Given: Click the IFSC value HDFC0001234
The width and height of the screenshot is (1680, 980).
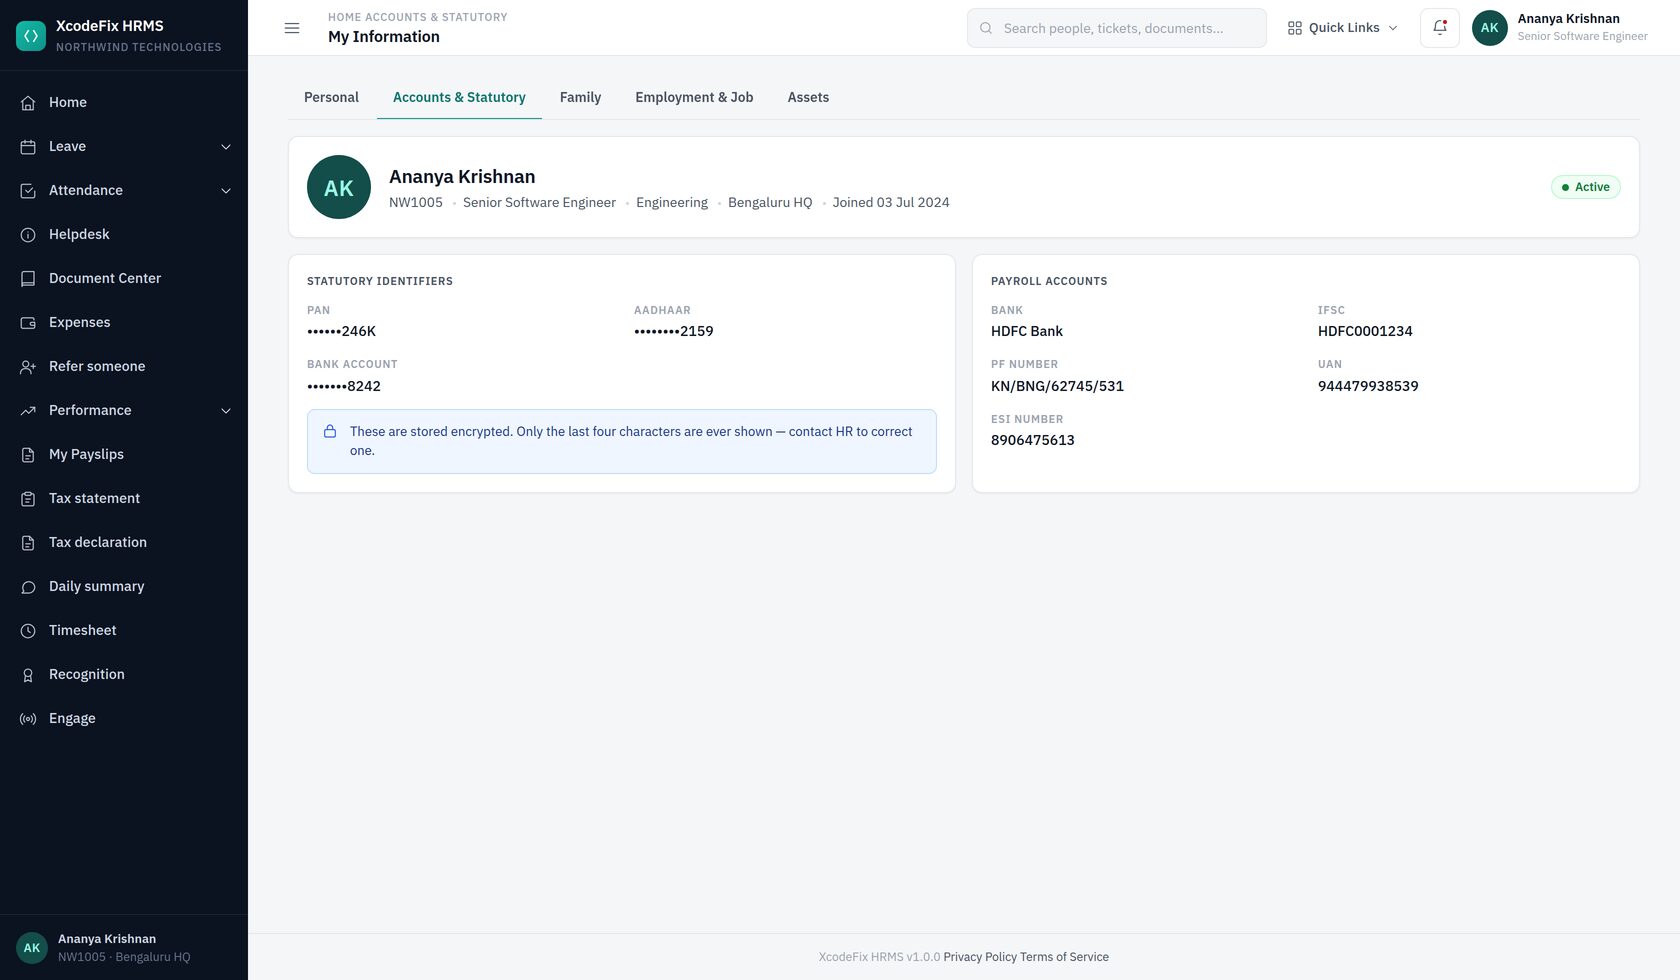Looking at the screenshot, I should tap(1365, 331).
